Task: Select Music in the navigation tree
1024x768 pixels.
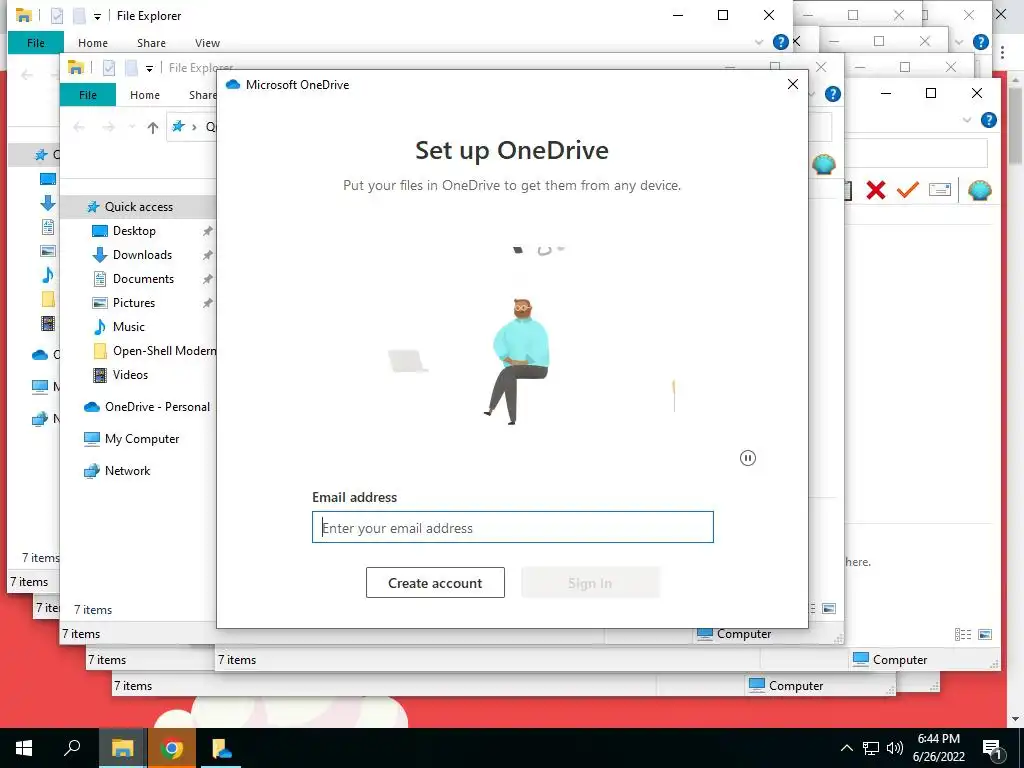Action: tap(129, 327)
